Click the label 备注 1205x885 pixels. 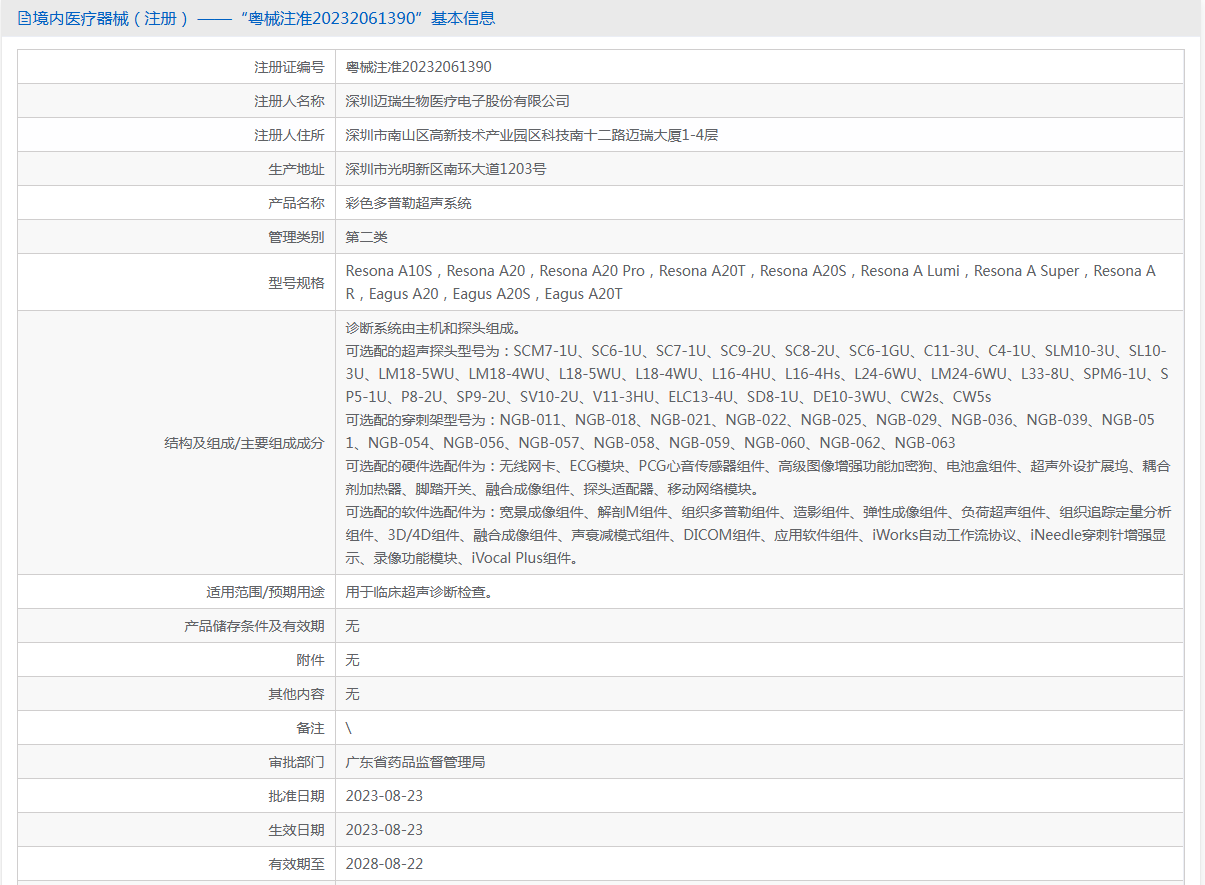tap(311, 728)
